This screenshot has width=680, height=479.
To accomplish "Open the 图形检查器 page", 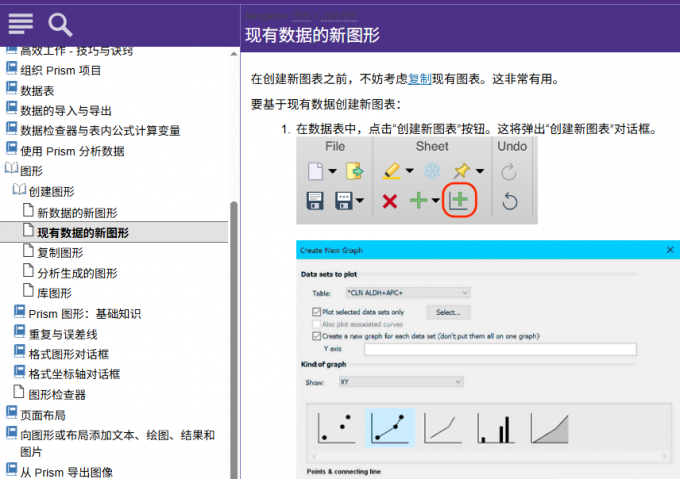I will coord(57,394).
